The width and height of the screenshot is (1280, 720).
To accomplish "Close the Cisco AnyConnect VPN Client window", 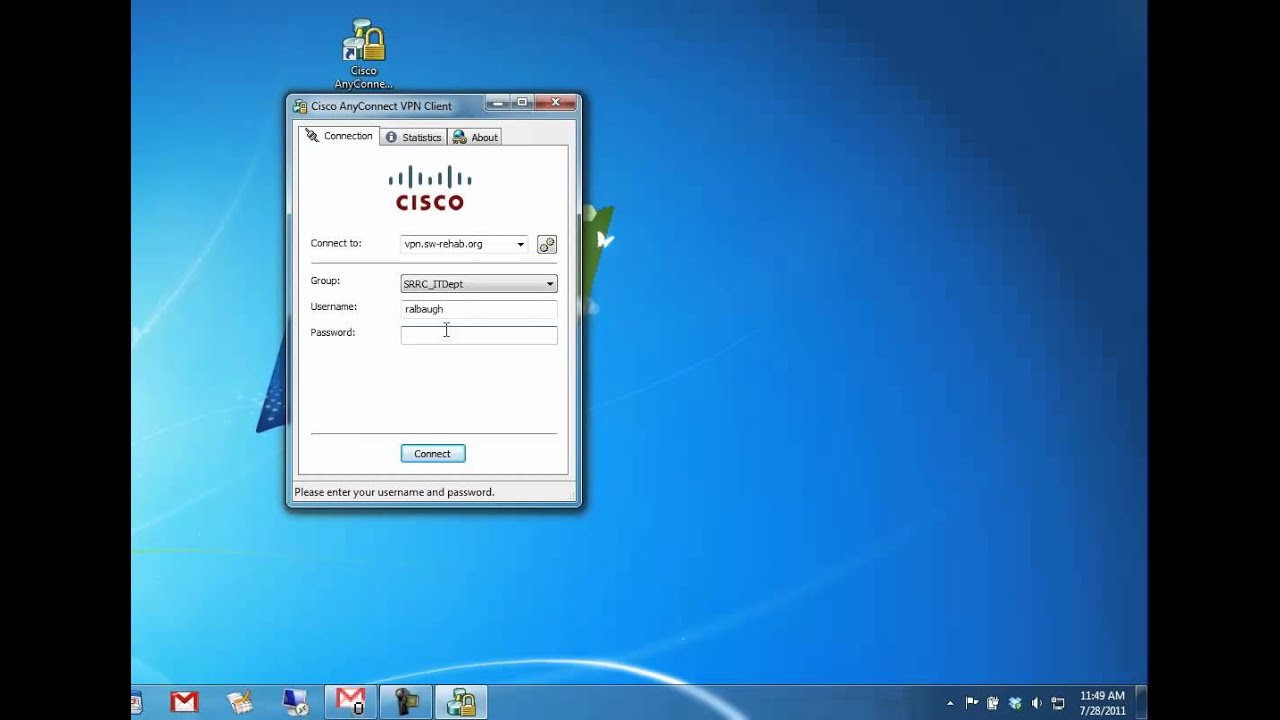I will (x=555, y=102).
